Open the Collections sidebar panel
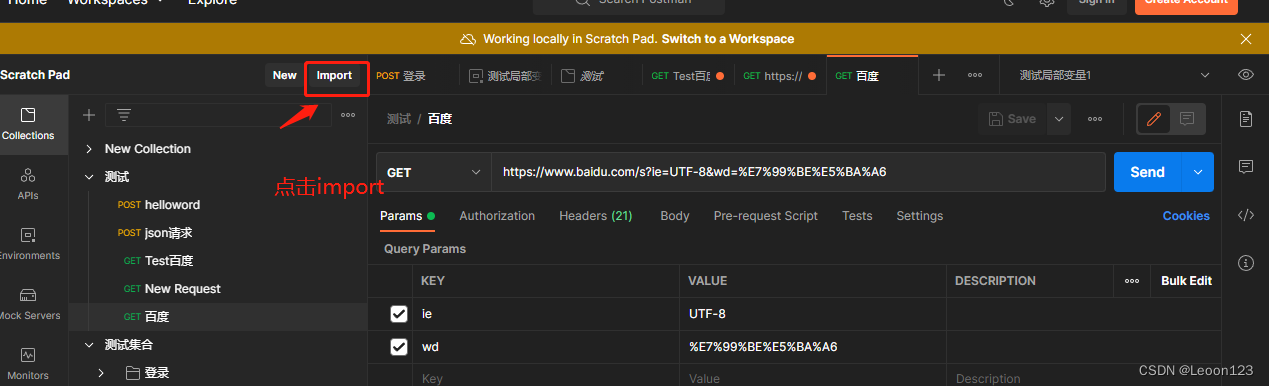Screen dimensions: 1269x386 click(x=28, y=123)
